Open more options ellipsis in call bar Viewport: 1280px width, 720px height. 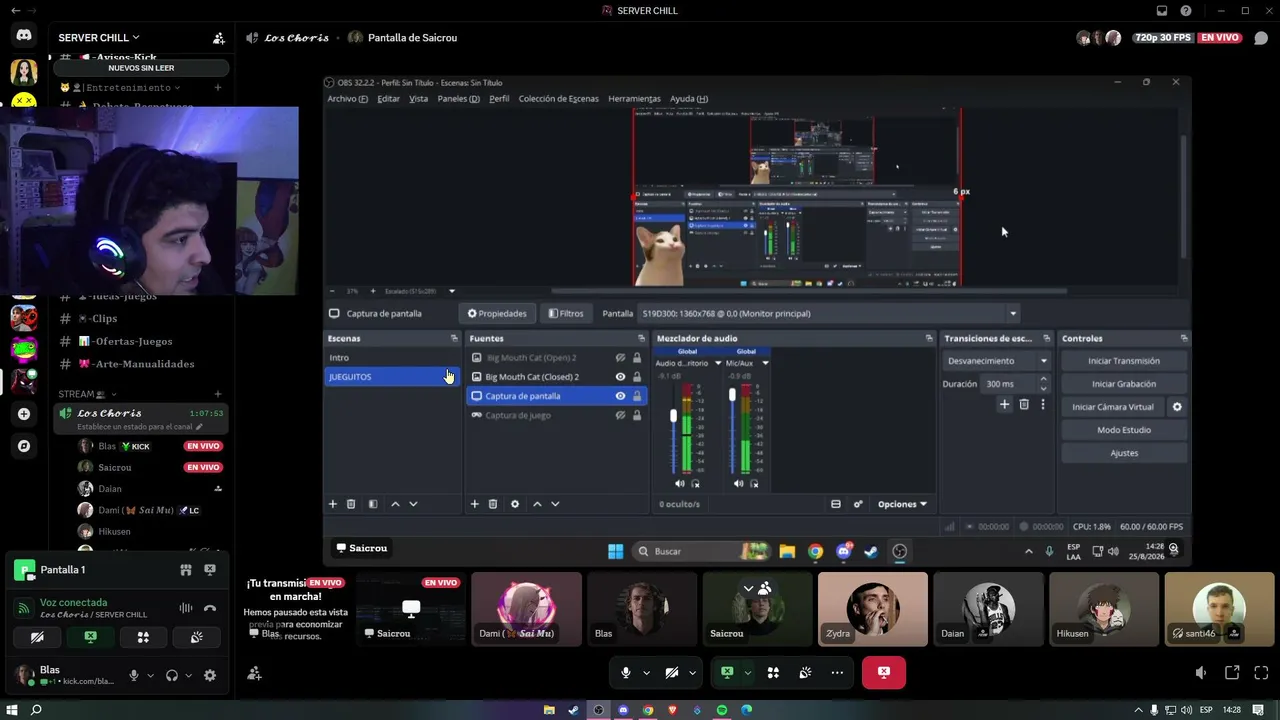tap(837, 673)
